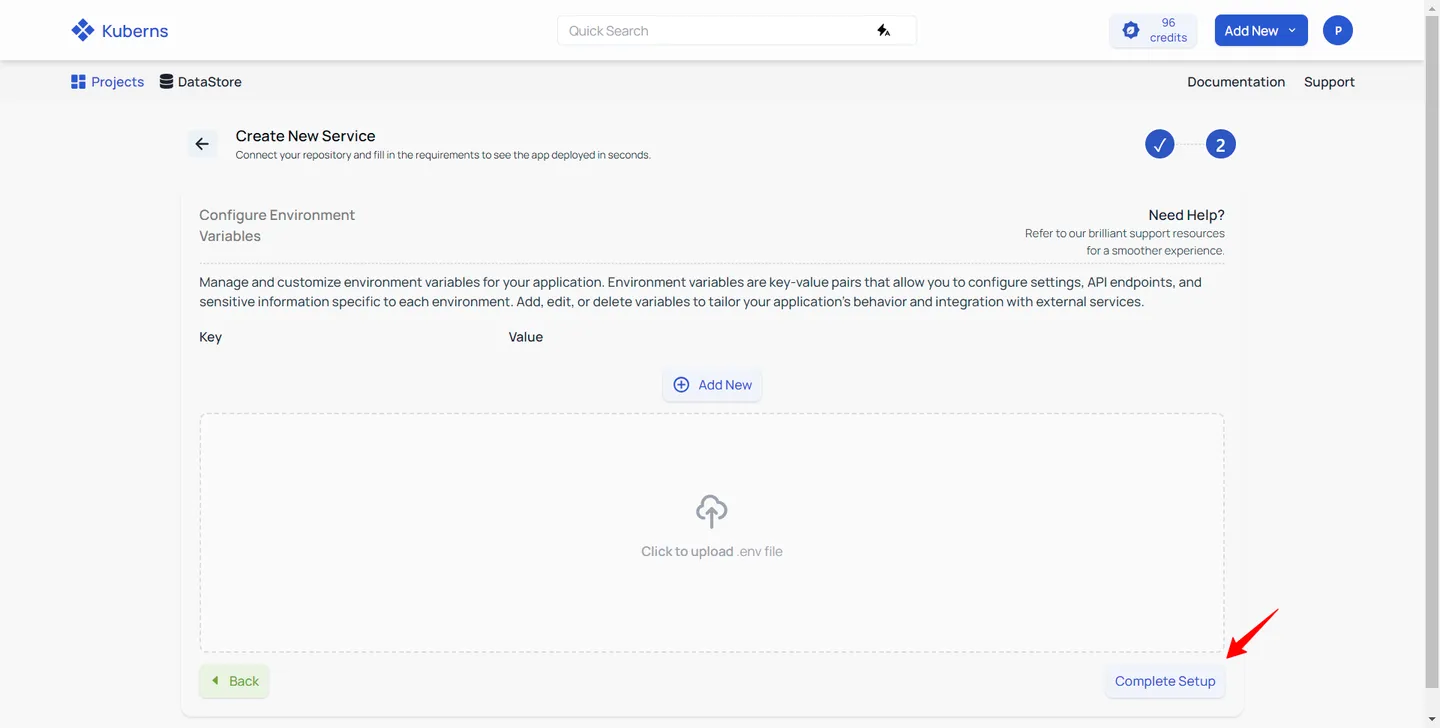The width and height of the screenshot is (1440, 728).
Task: Add a new environment variable row
Action: [x=712, y=385]
